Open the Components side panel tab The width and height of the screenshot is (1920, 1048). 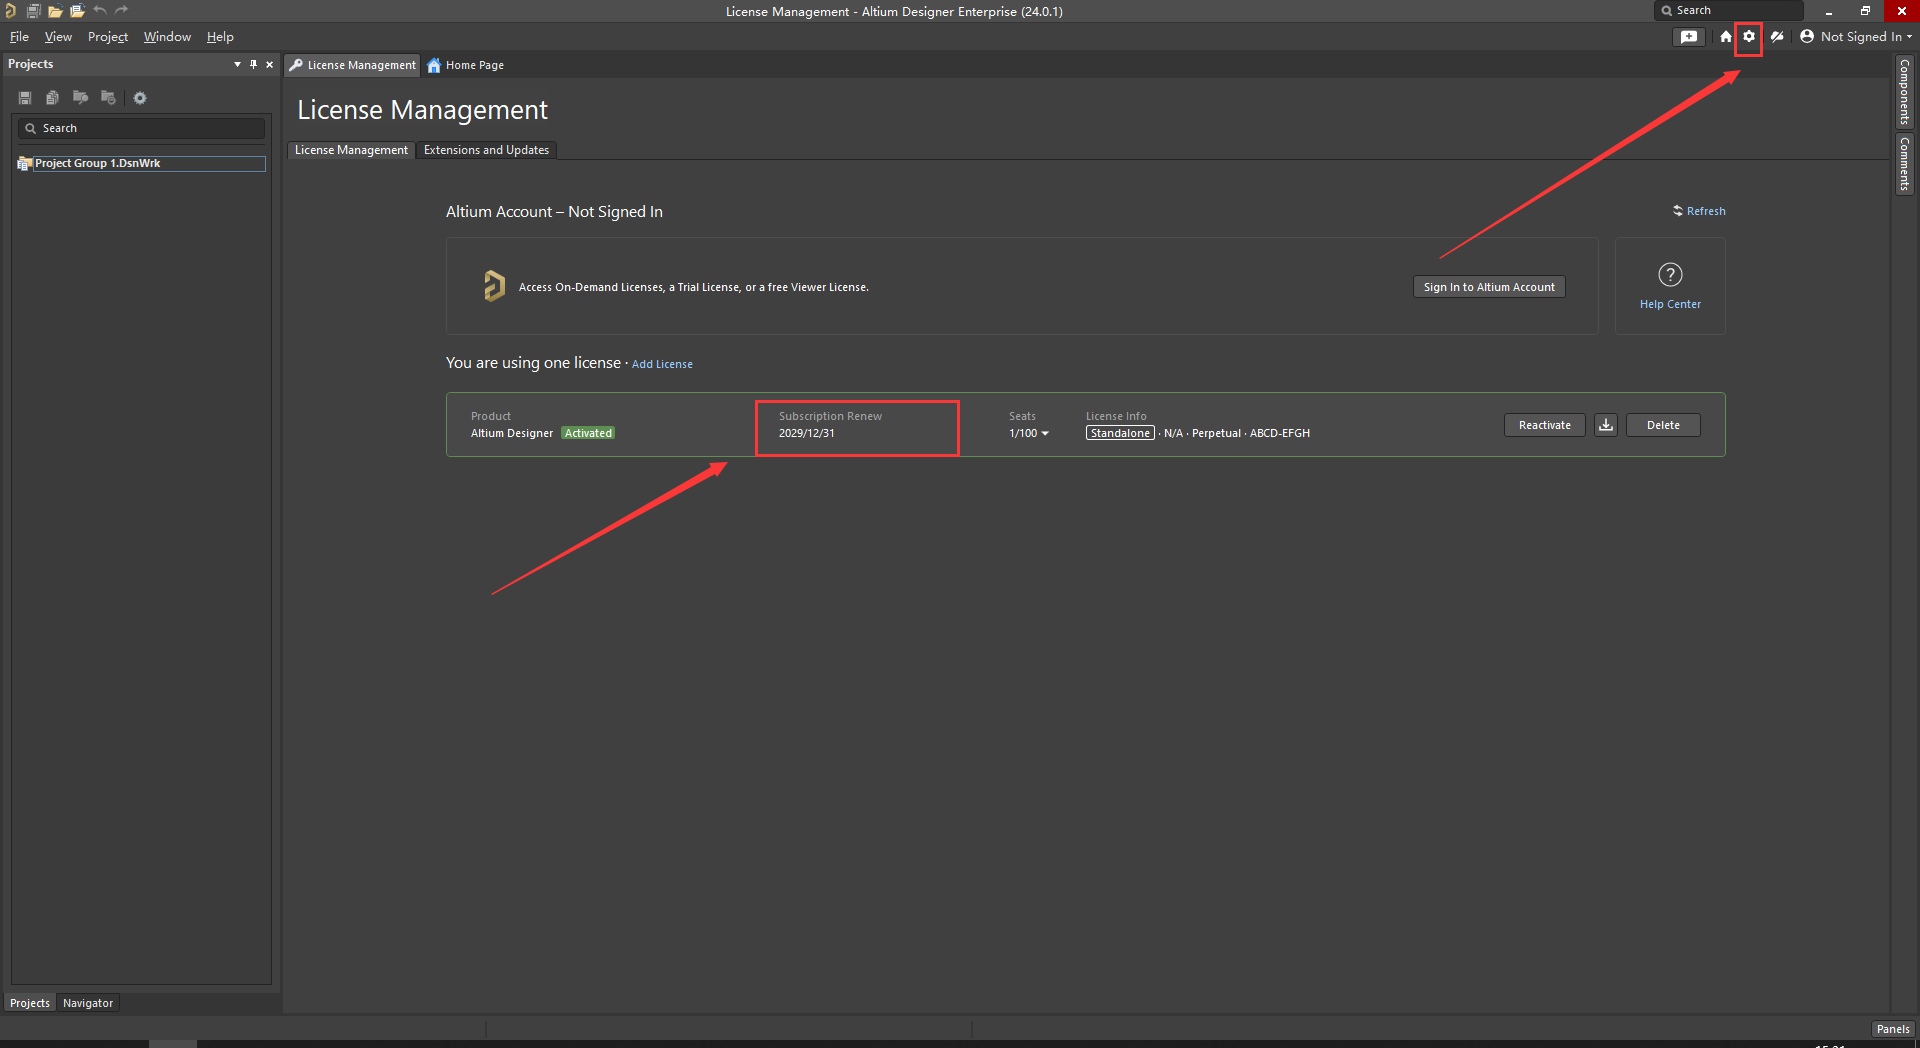point(1904,92)
